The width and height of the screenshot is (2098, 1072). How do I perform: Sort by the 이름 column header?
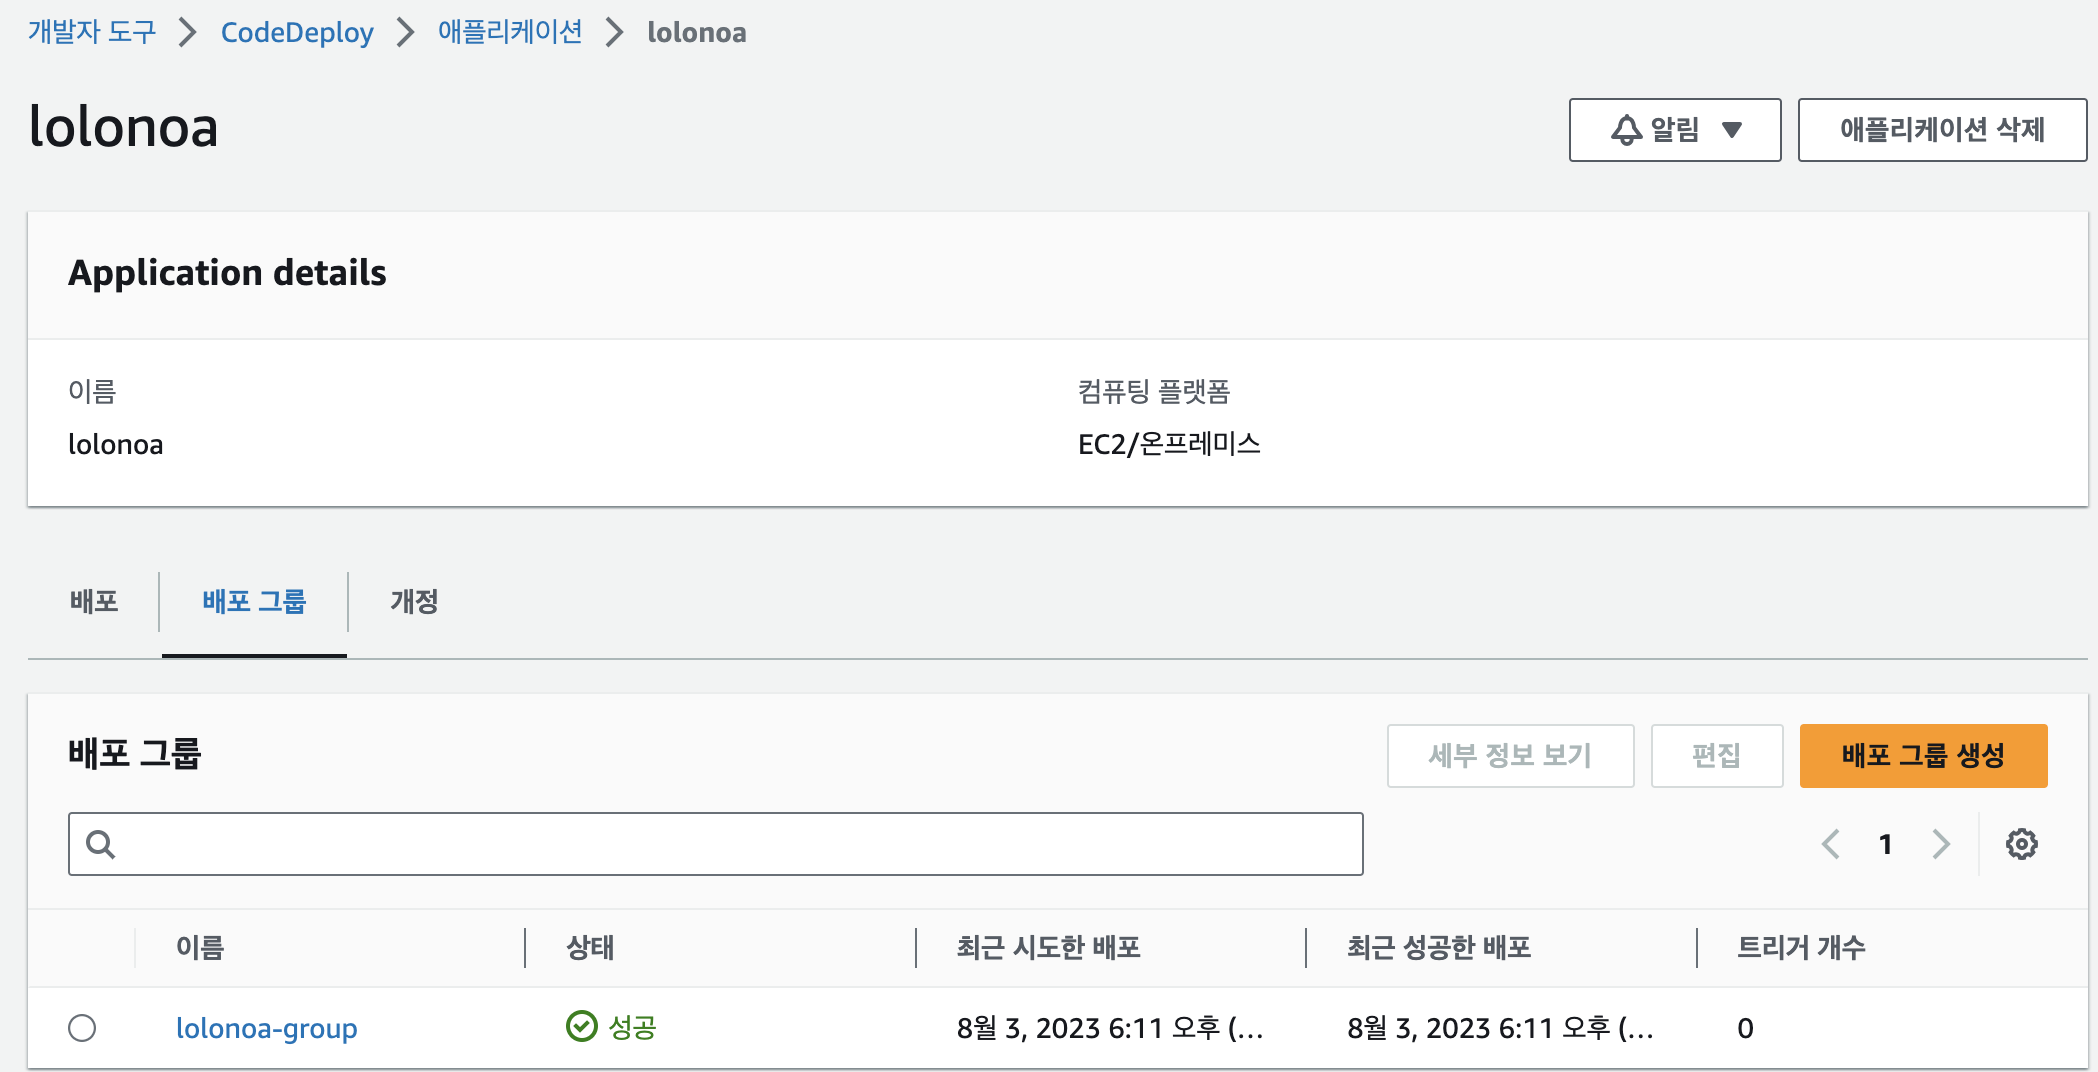pos(200,947)
